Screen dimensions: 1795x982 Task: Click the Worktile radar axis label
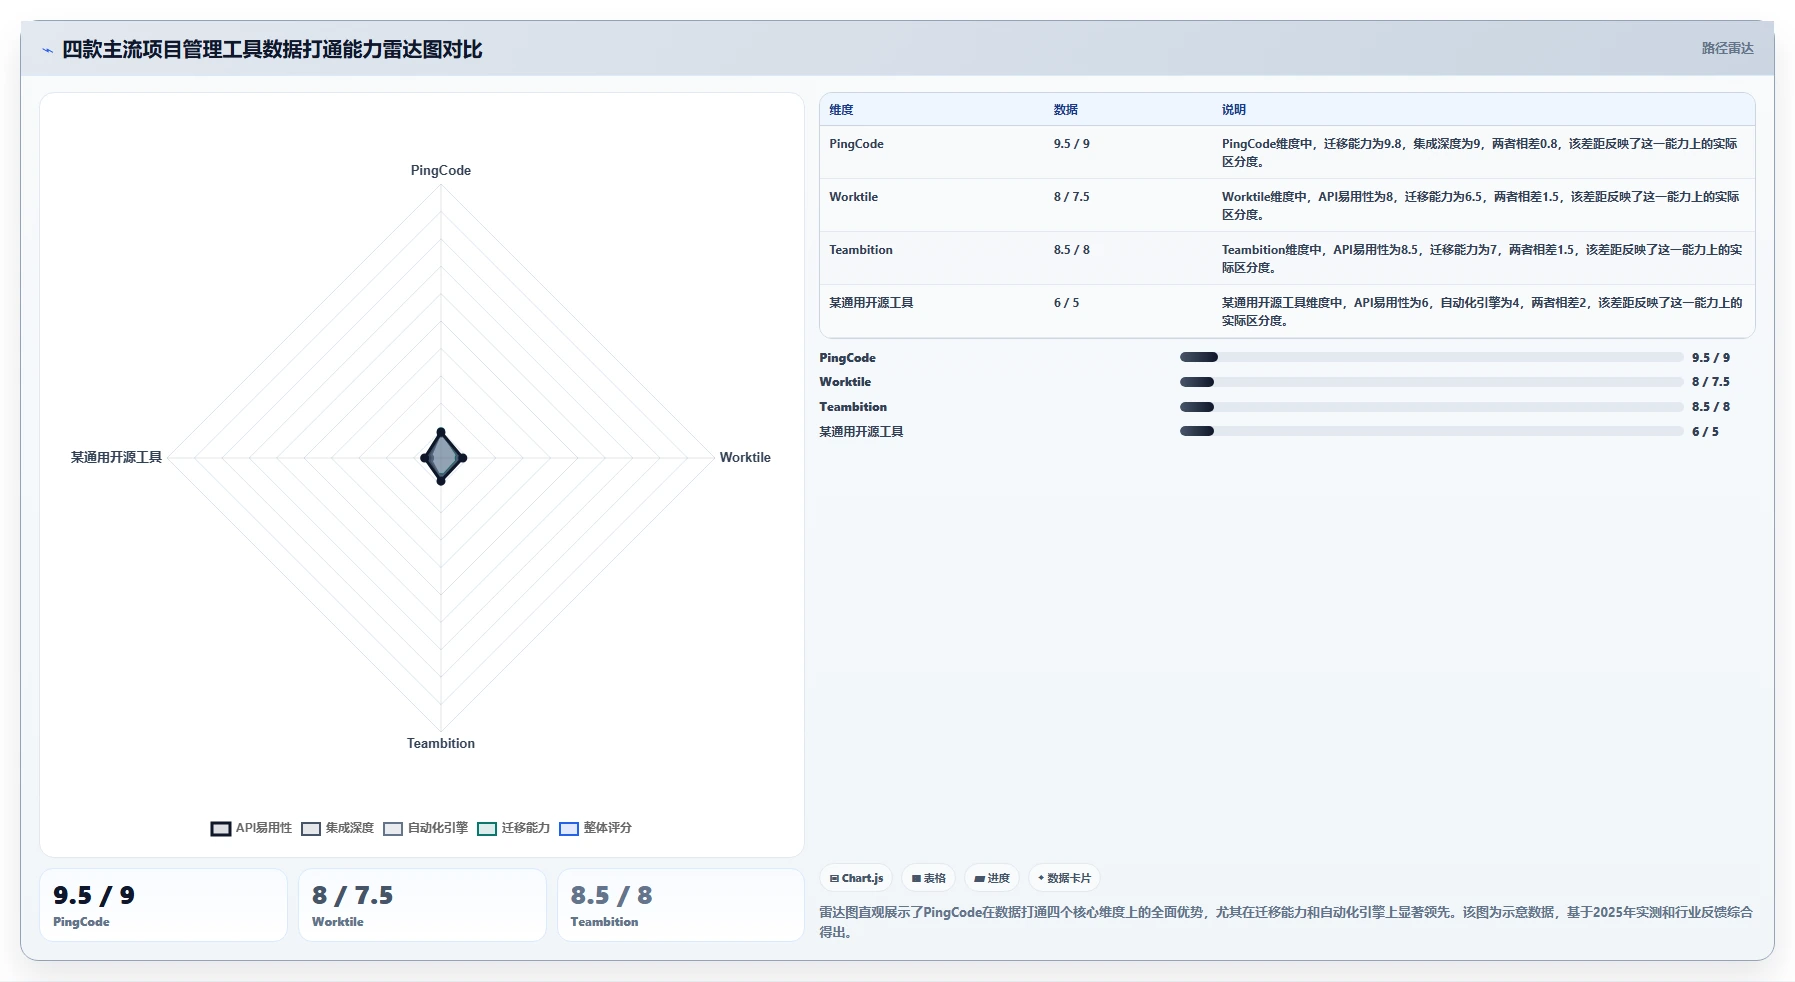click(x=745, y=457)
